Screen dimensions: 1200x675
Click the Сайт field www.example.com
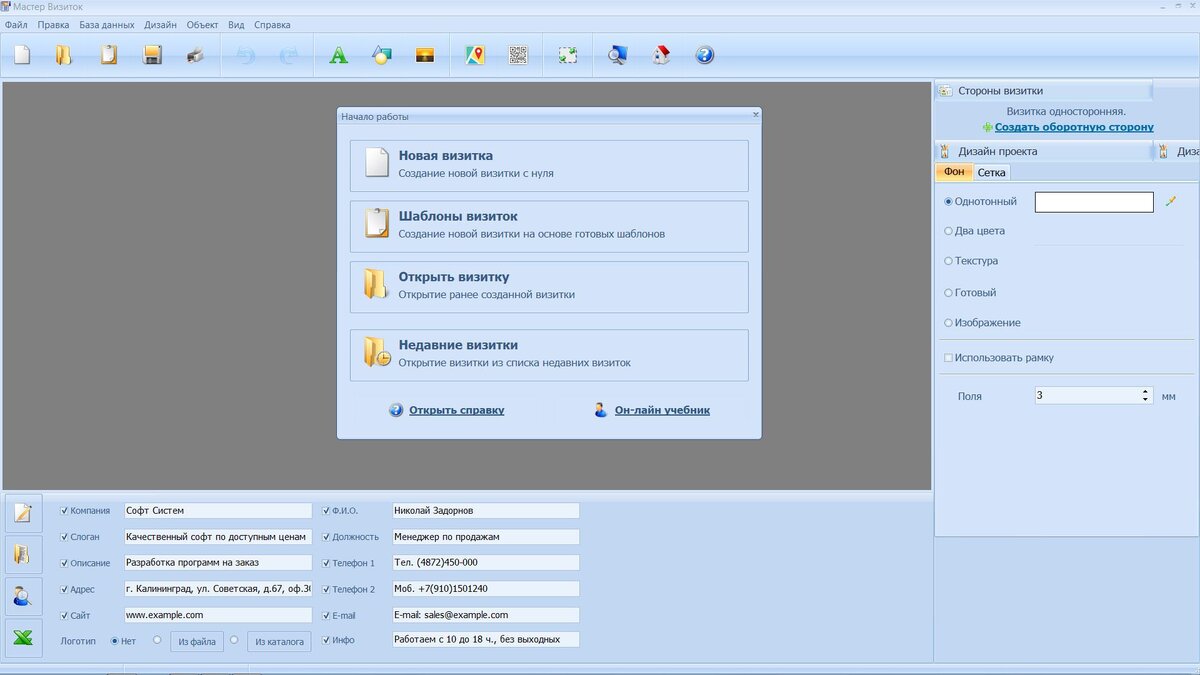pyautogui.click(x=218, y=615)
